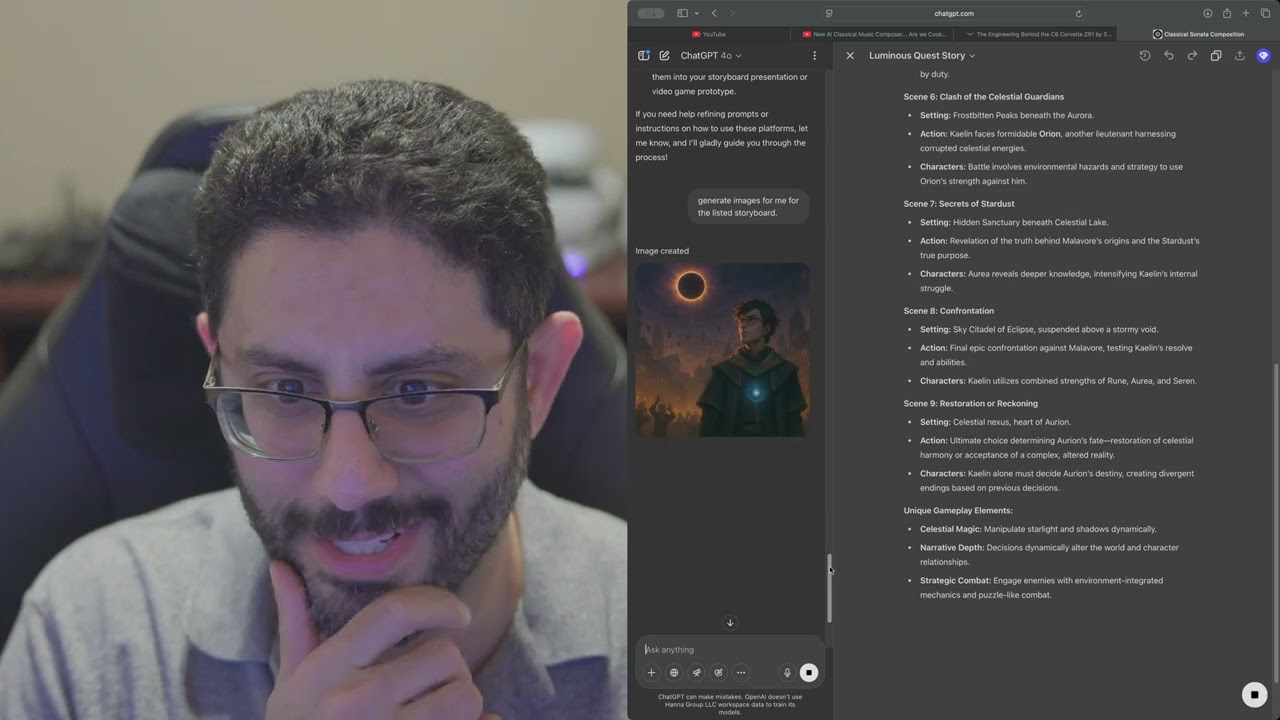
Task: Select Classical Sonata Composition tab
Action: [1198, 34]
